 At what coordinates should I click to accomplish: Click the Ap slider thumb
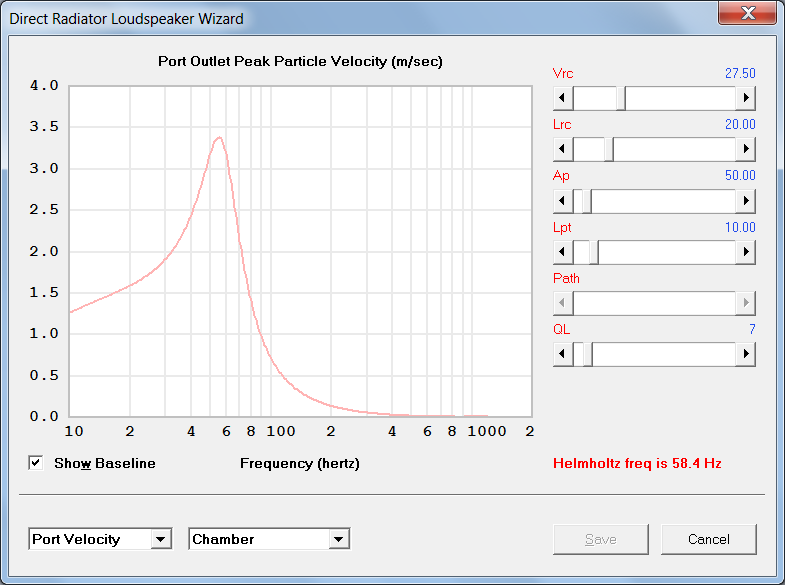tap(587, 201)
